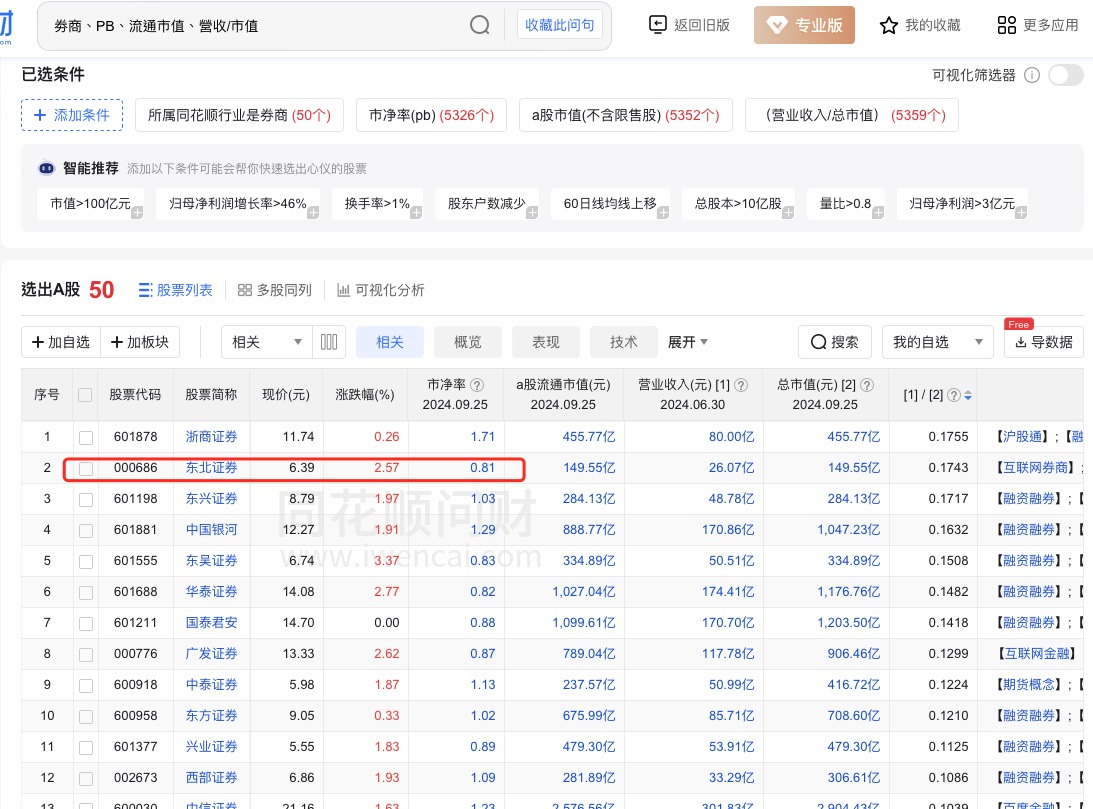
Task: Click the star icon for my favorites
Action: click(x=889, y=26)
